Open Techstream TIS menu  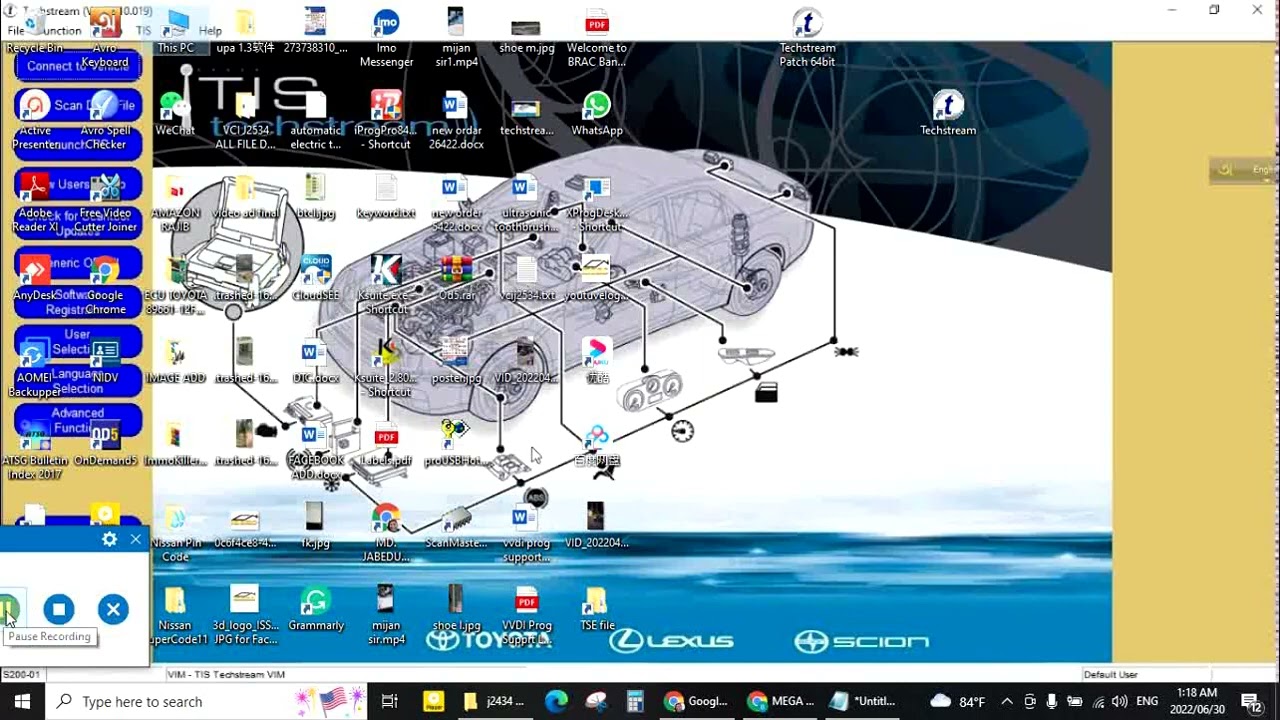tap(143, 31)
